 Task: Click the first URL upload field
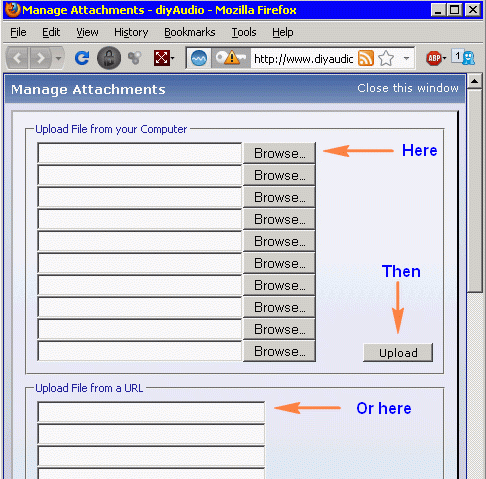(x=151, y=412)
